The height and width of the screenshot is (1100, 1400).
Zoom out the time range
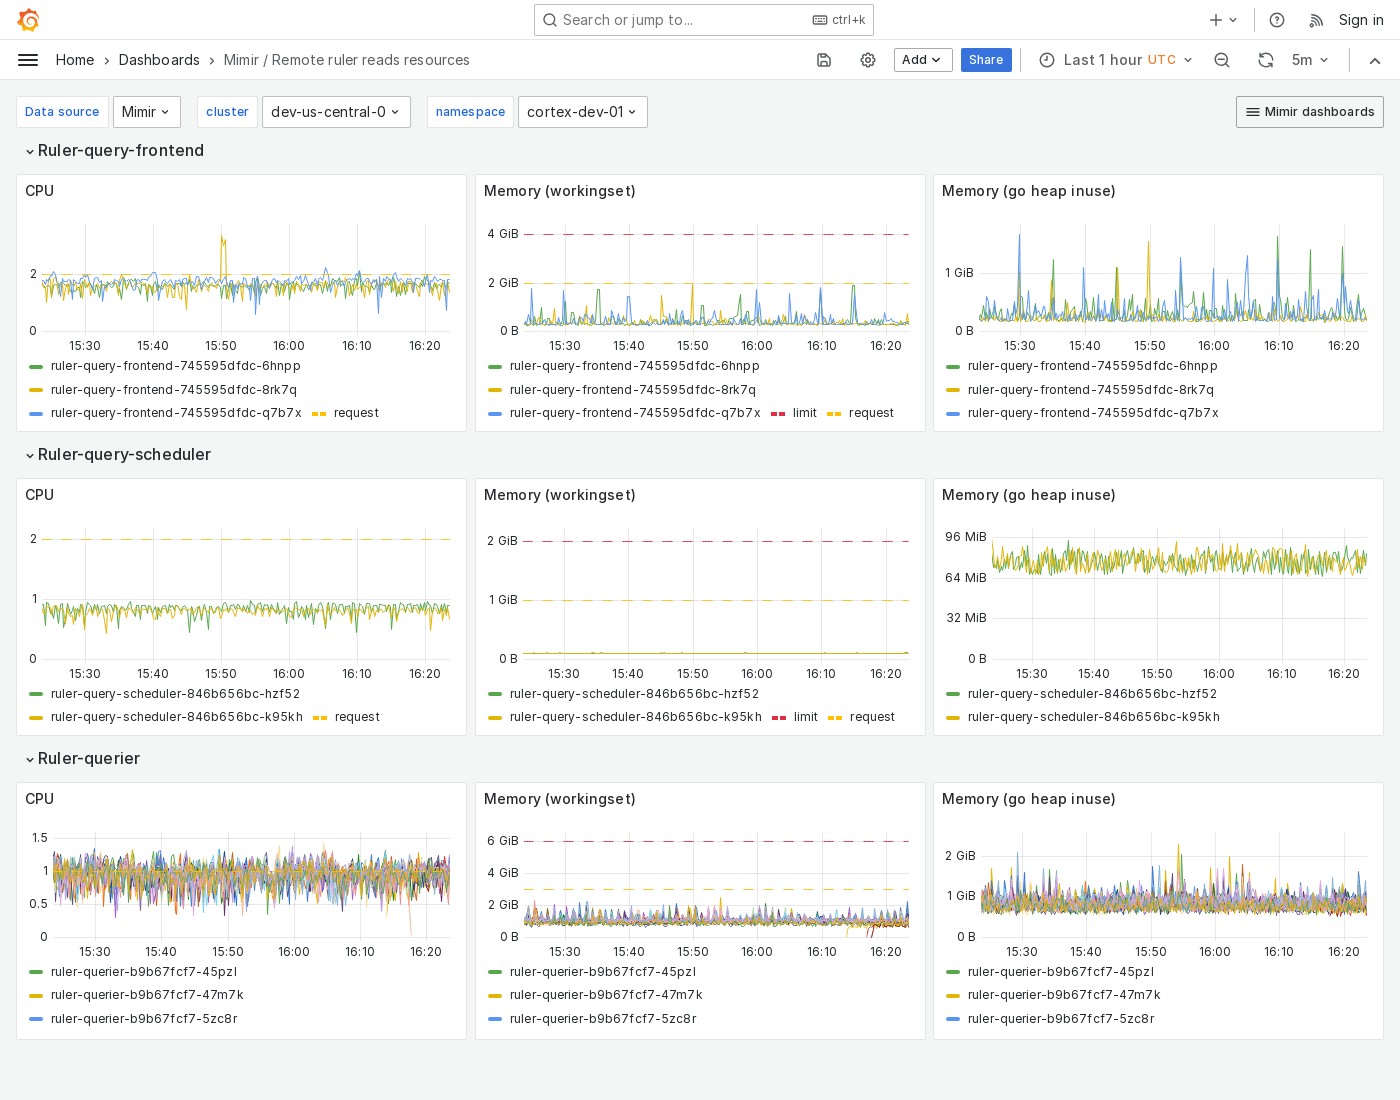(x=1222, y=60)
